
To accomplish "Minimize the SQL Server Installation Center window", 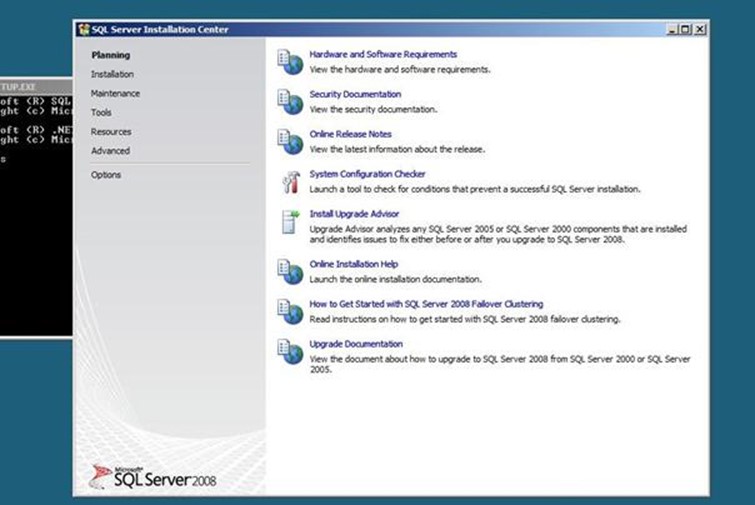I will (x=672, y=29).
